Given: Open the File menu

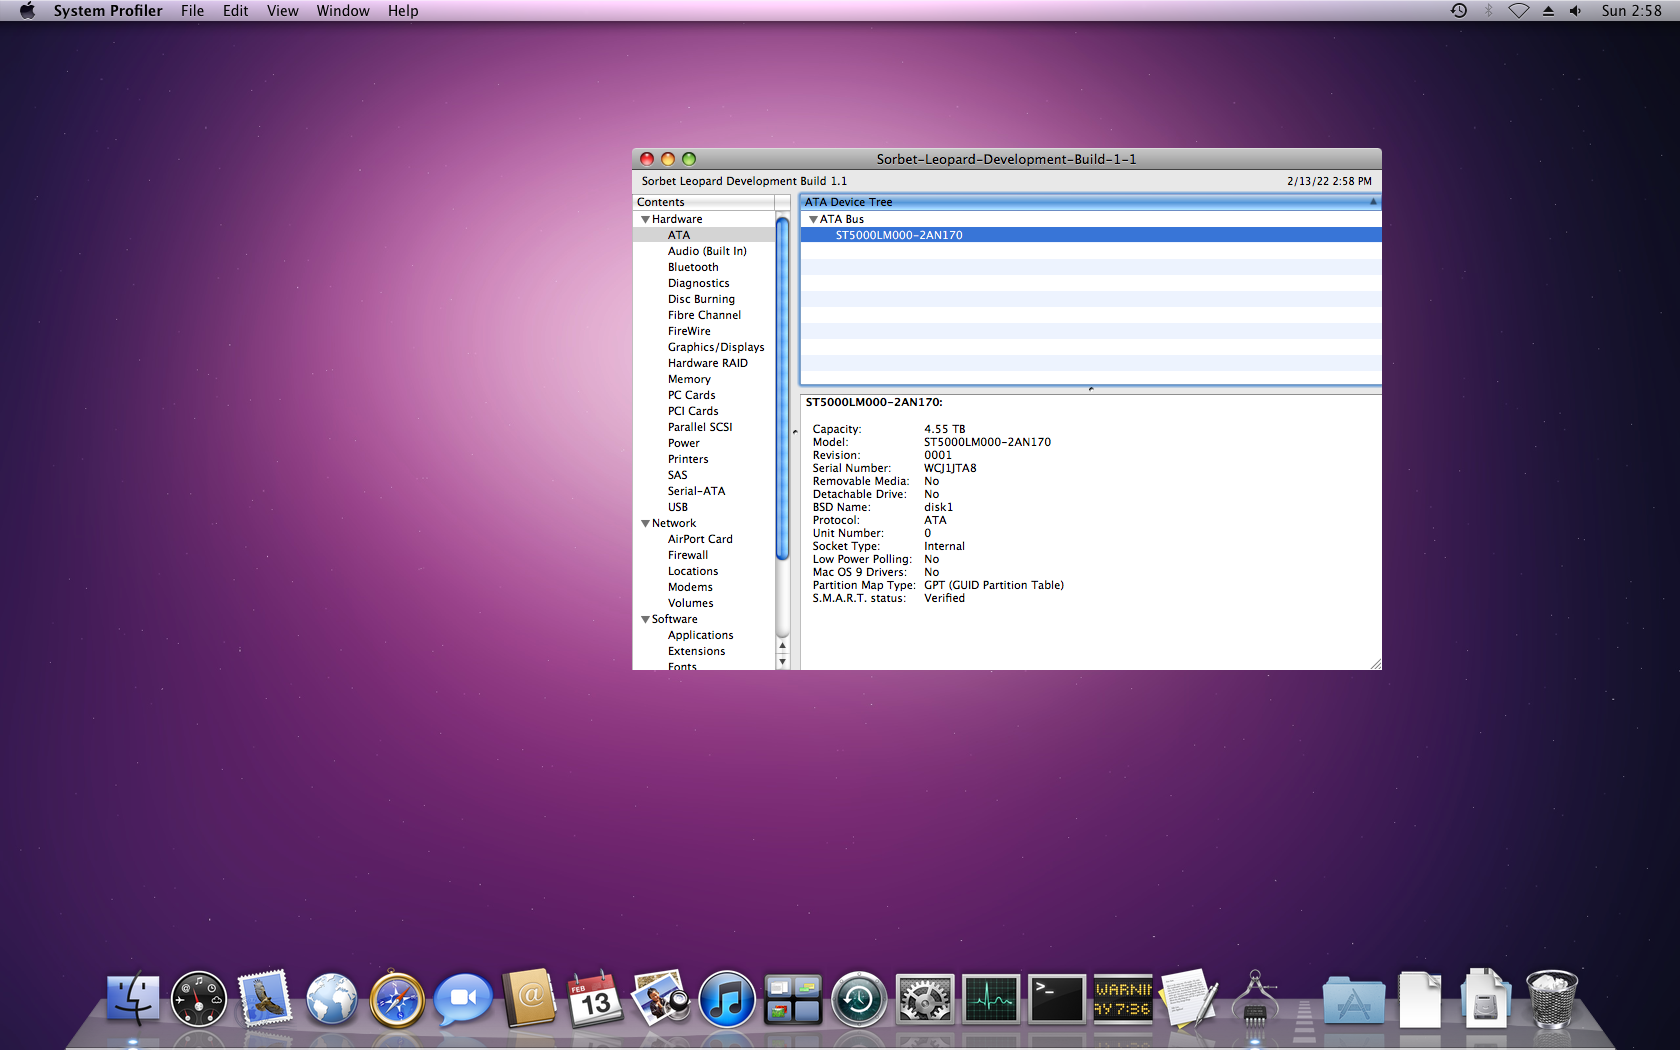Looking at the screenshot, I should point(192,11).
